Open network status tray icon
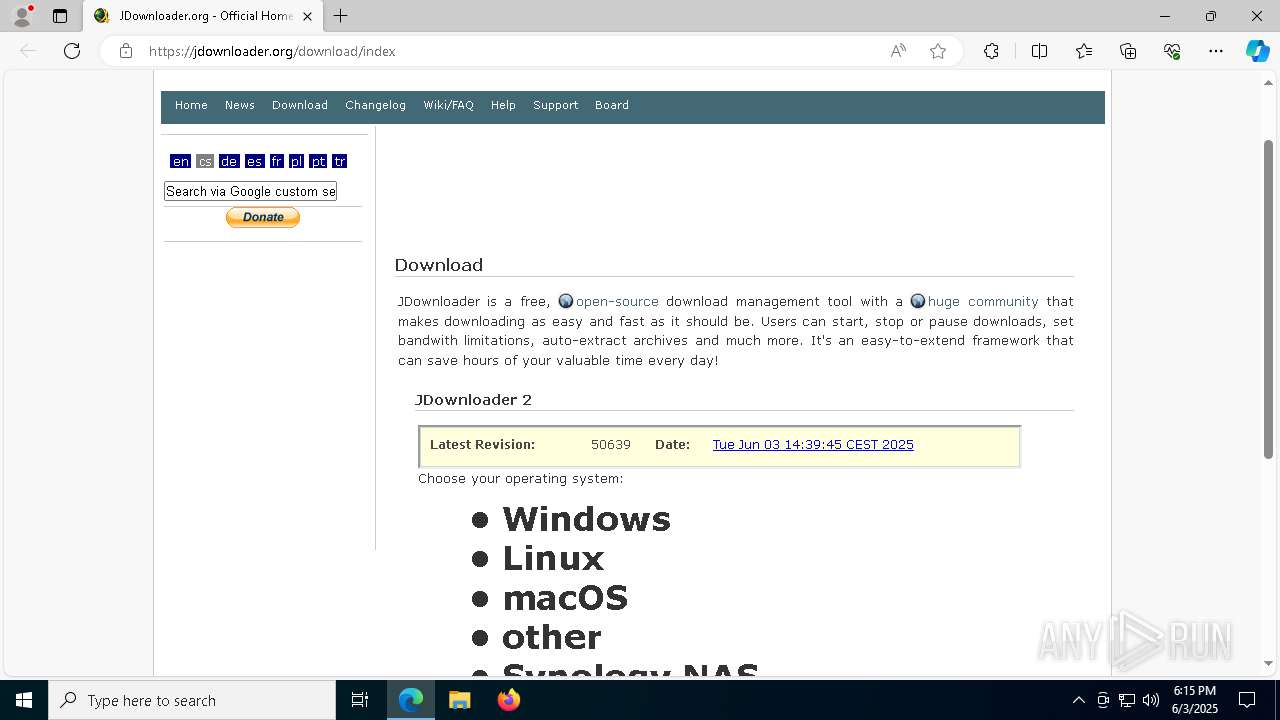Screen dimensions: 1280x720 pyautogui.click(x=1127, y=700)
